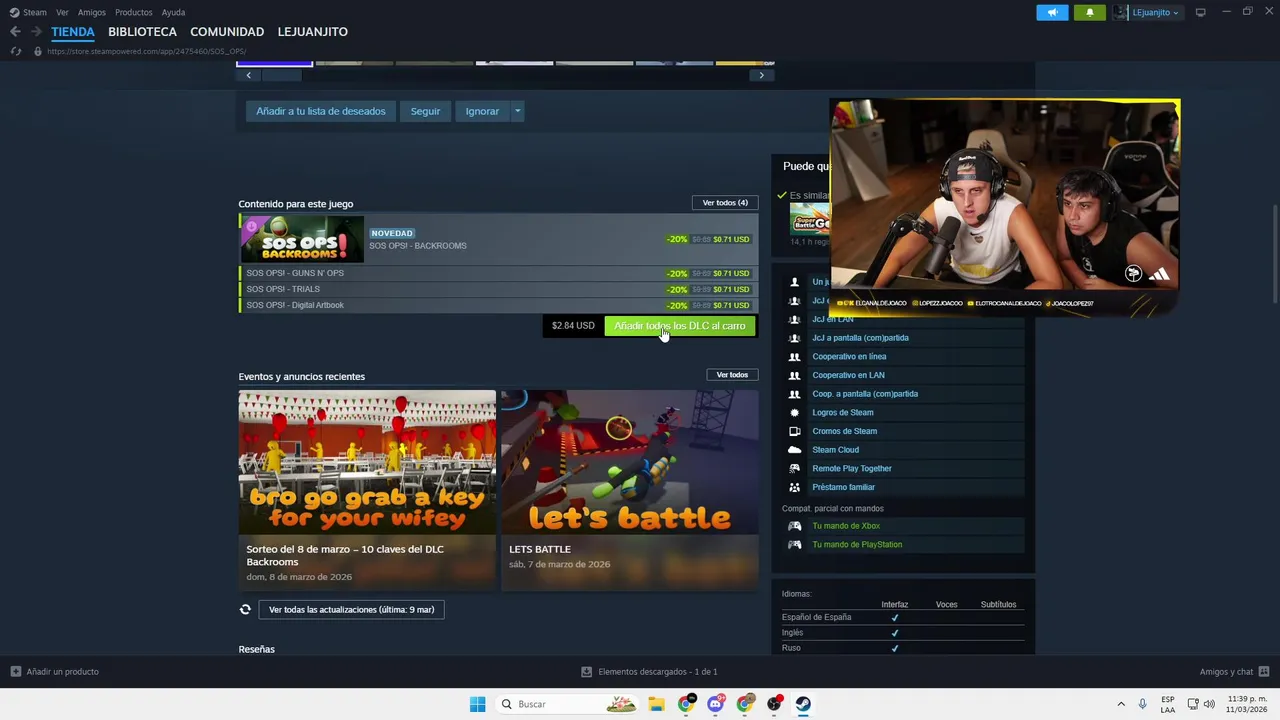The height and width of the screenshot is (720, 1280).
Task: Click the Big Picture mode monitor icon
Action: [x=1200, y=12]
